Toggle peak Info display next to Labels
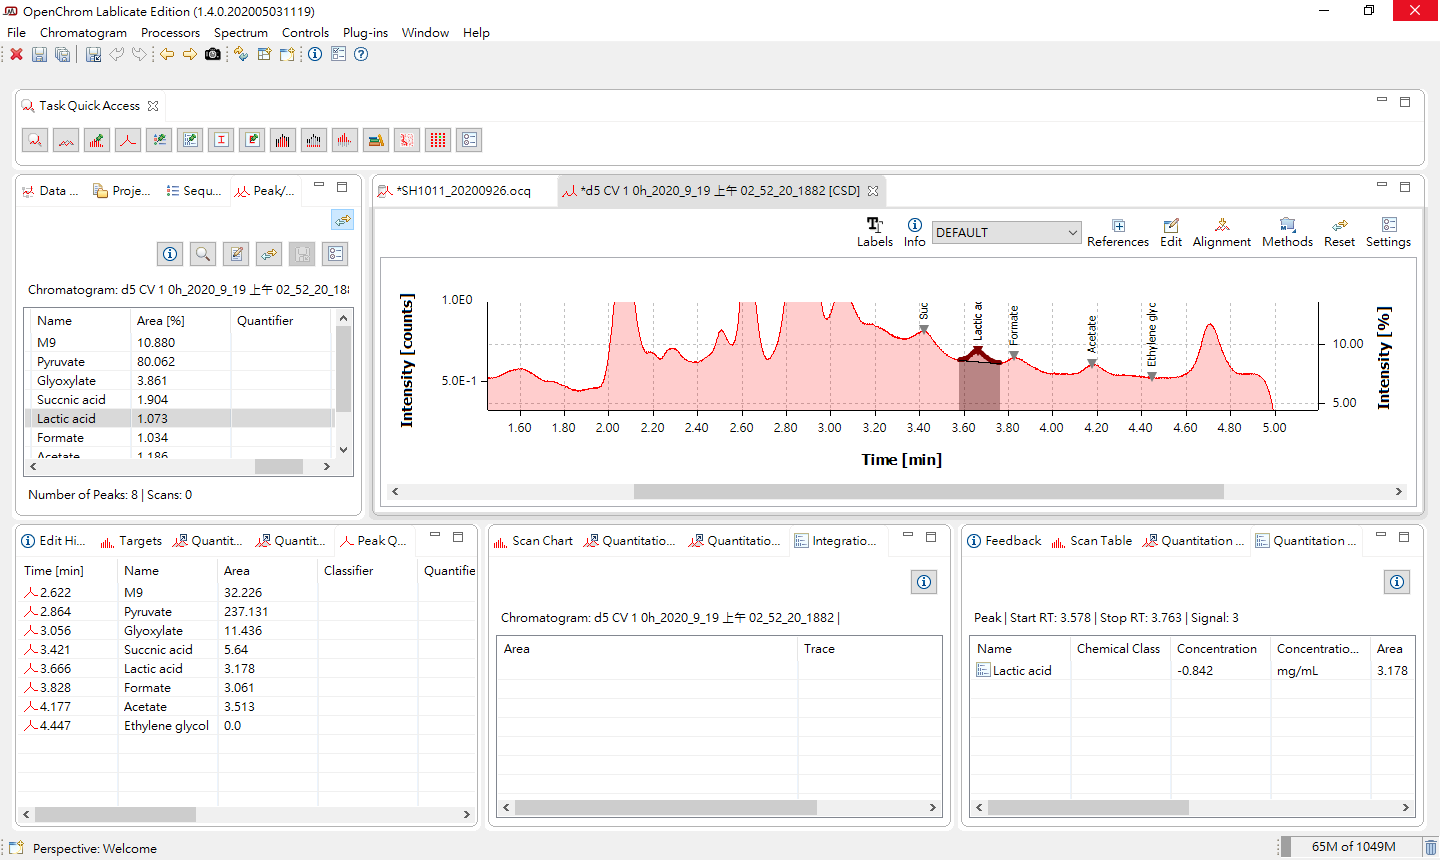Screen dimensions: 1440x860 914,232
